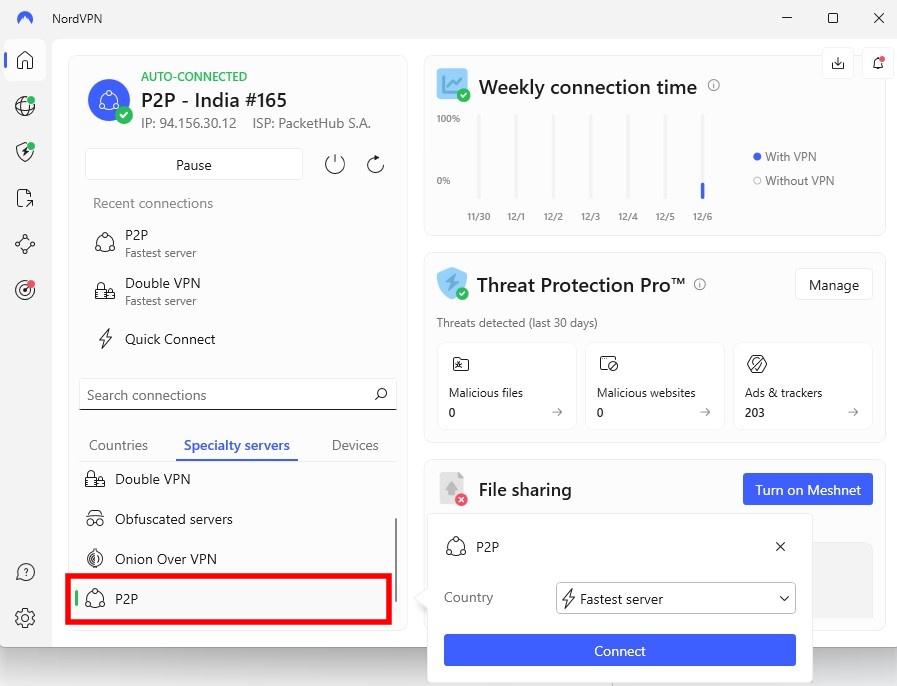Screen dimensions: 897x686
Task: Click the Malicious files arrow
Action: [557, 412]
